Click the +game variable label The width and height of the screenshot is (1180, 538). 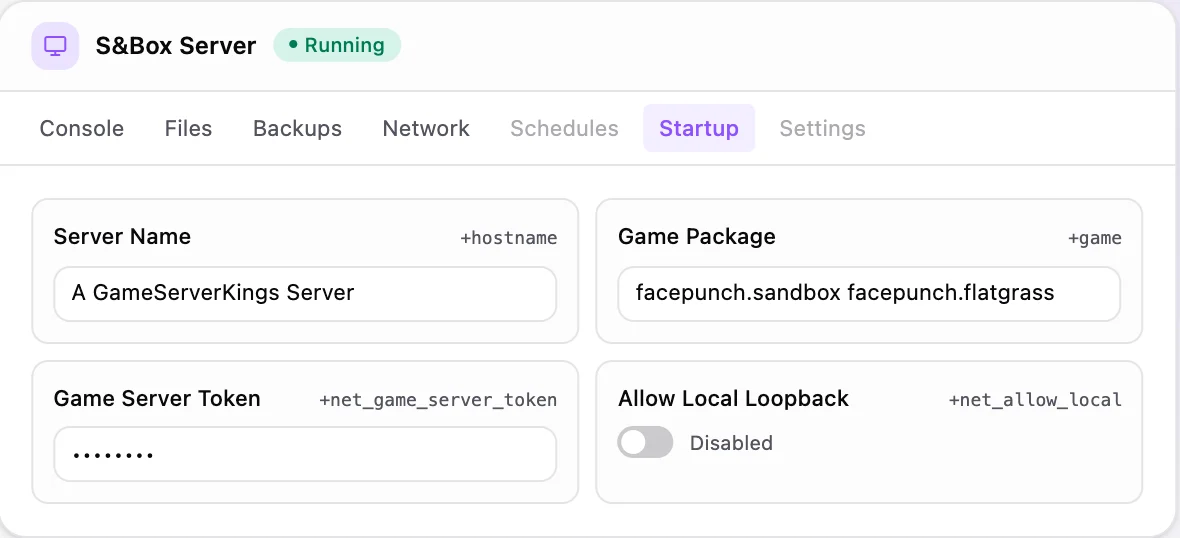(x=1095, y=239)
